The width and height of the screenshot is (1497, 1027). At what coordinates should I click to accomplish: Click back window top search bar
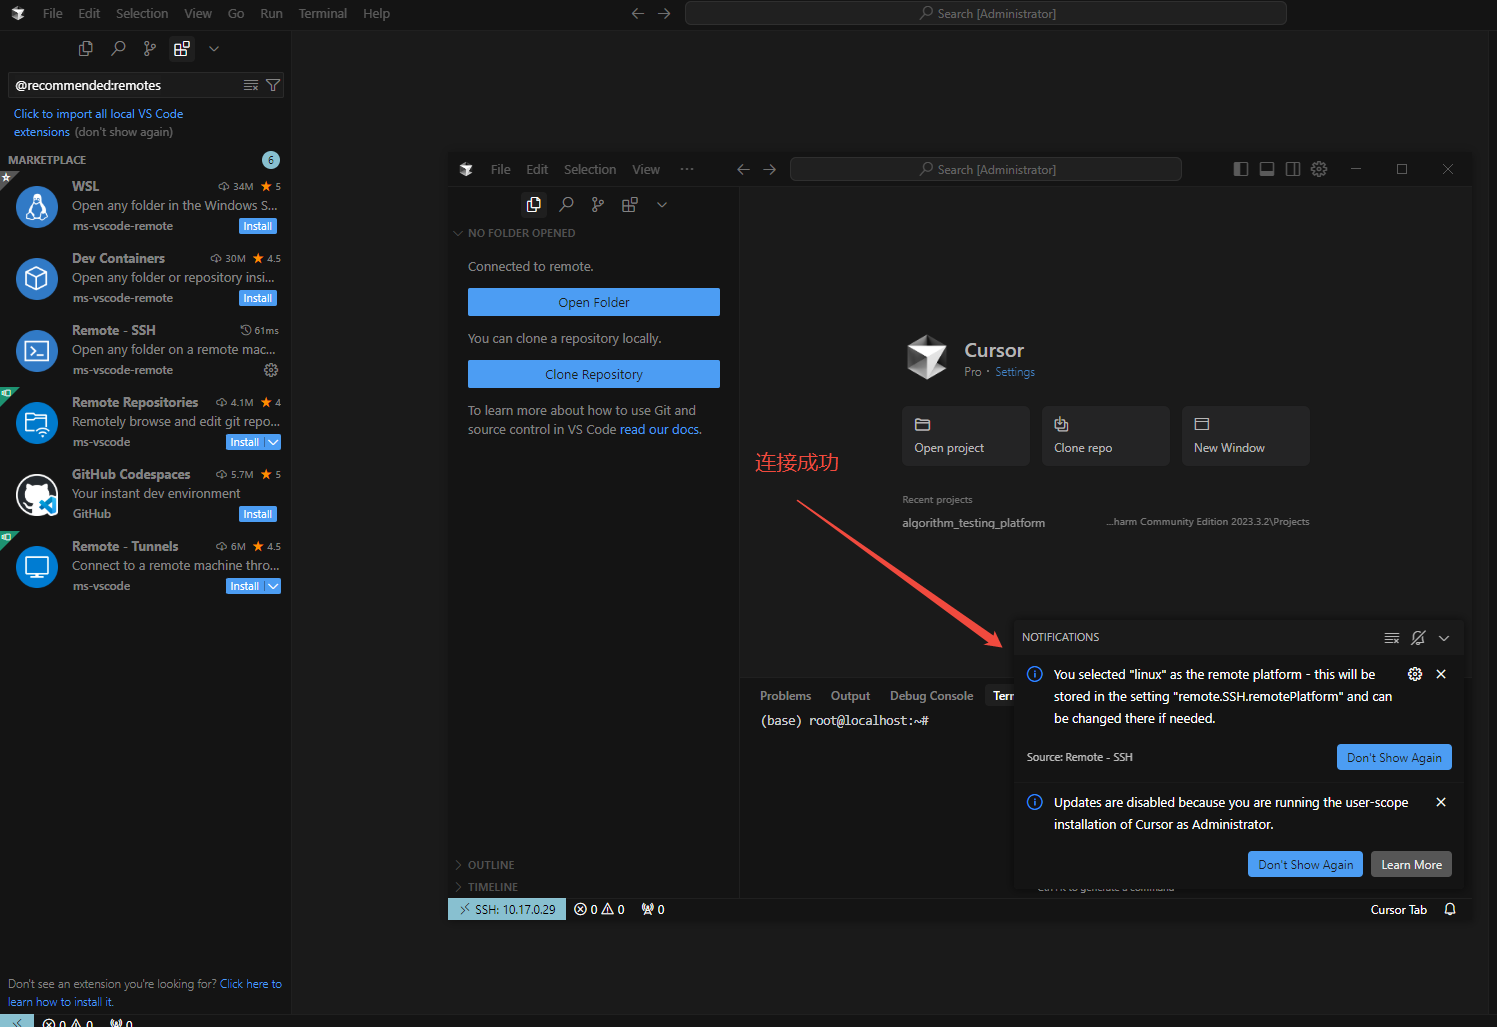pos(985,13)
